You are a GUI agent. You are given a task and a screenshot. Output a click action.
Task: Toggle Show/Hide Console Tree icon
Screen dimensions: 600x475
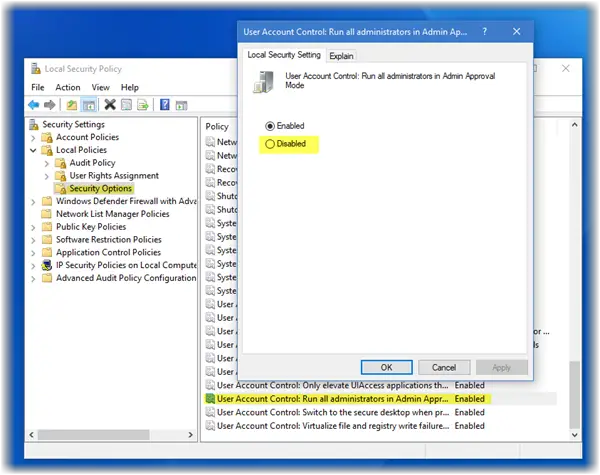[x=89, y=104]
